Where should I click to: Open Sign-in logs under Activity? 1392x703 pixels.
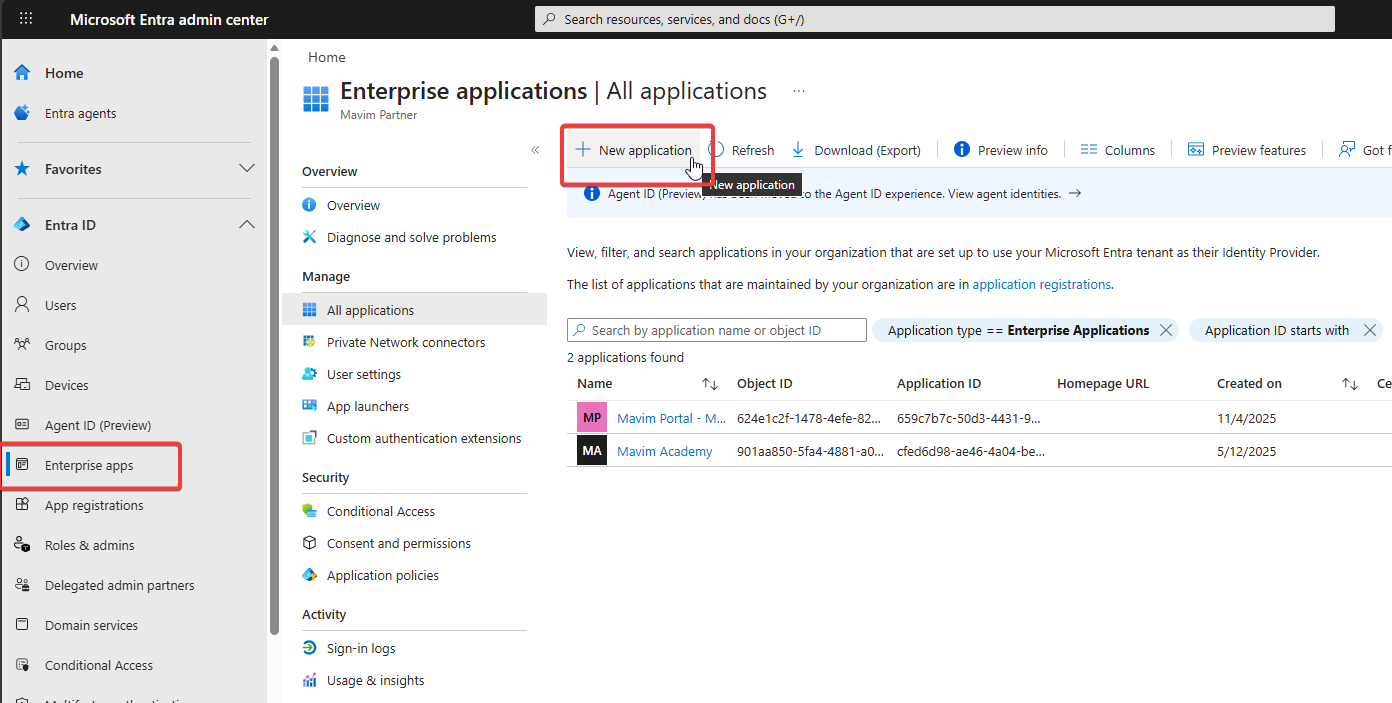(x=360, y=648)
